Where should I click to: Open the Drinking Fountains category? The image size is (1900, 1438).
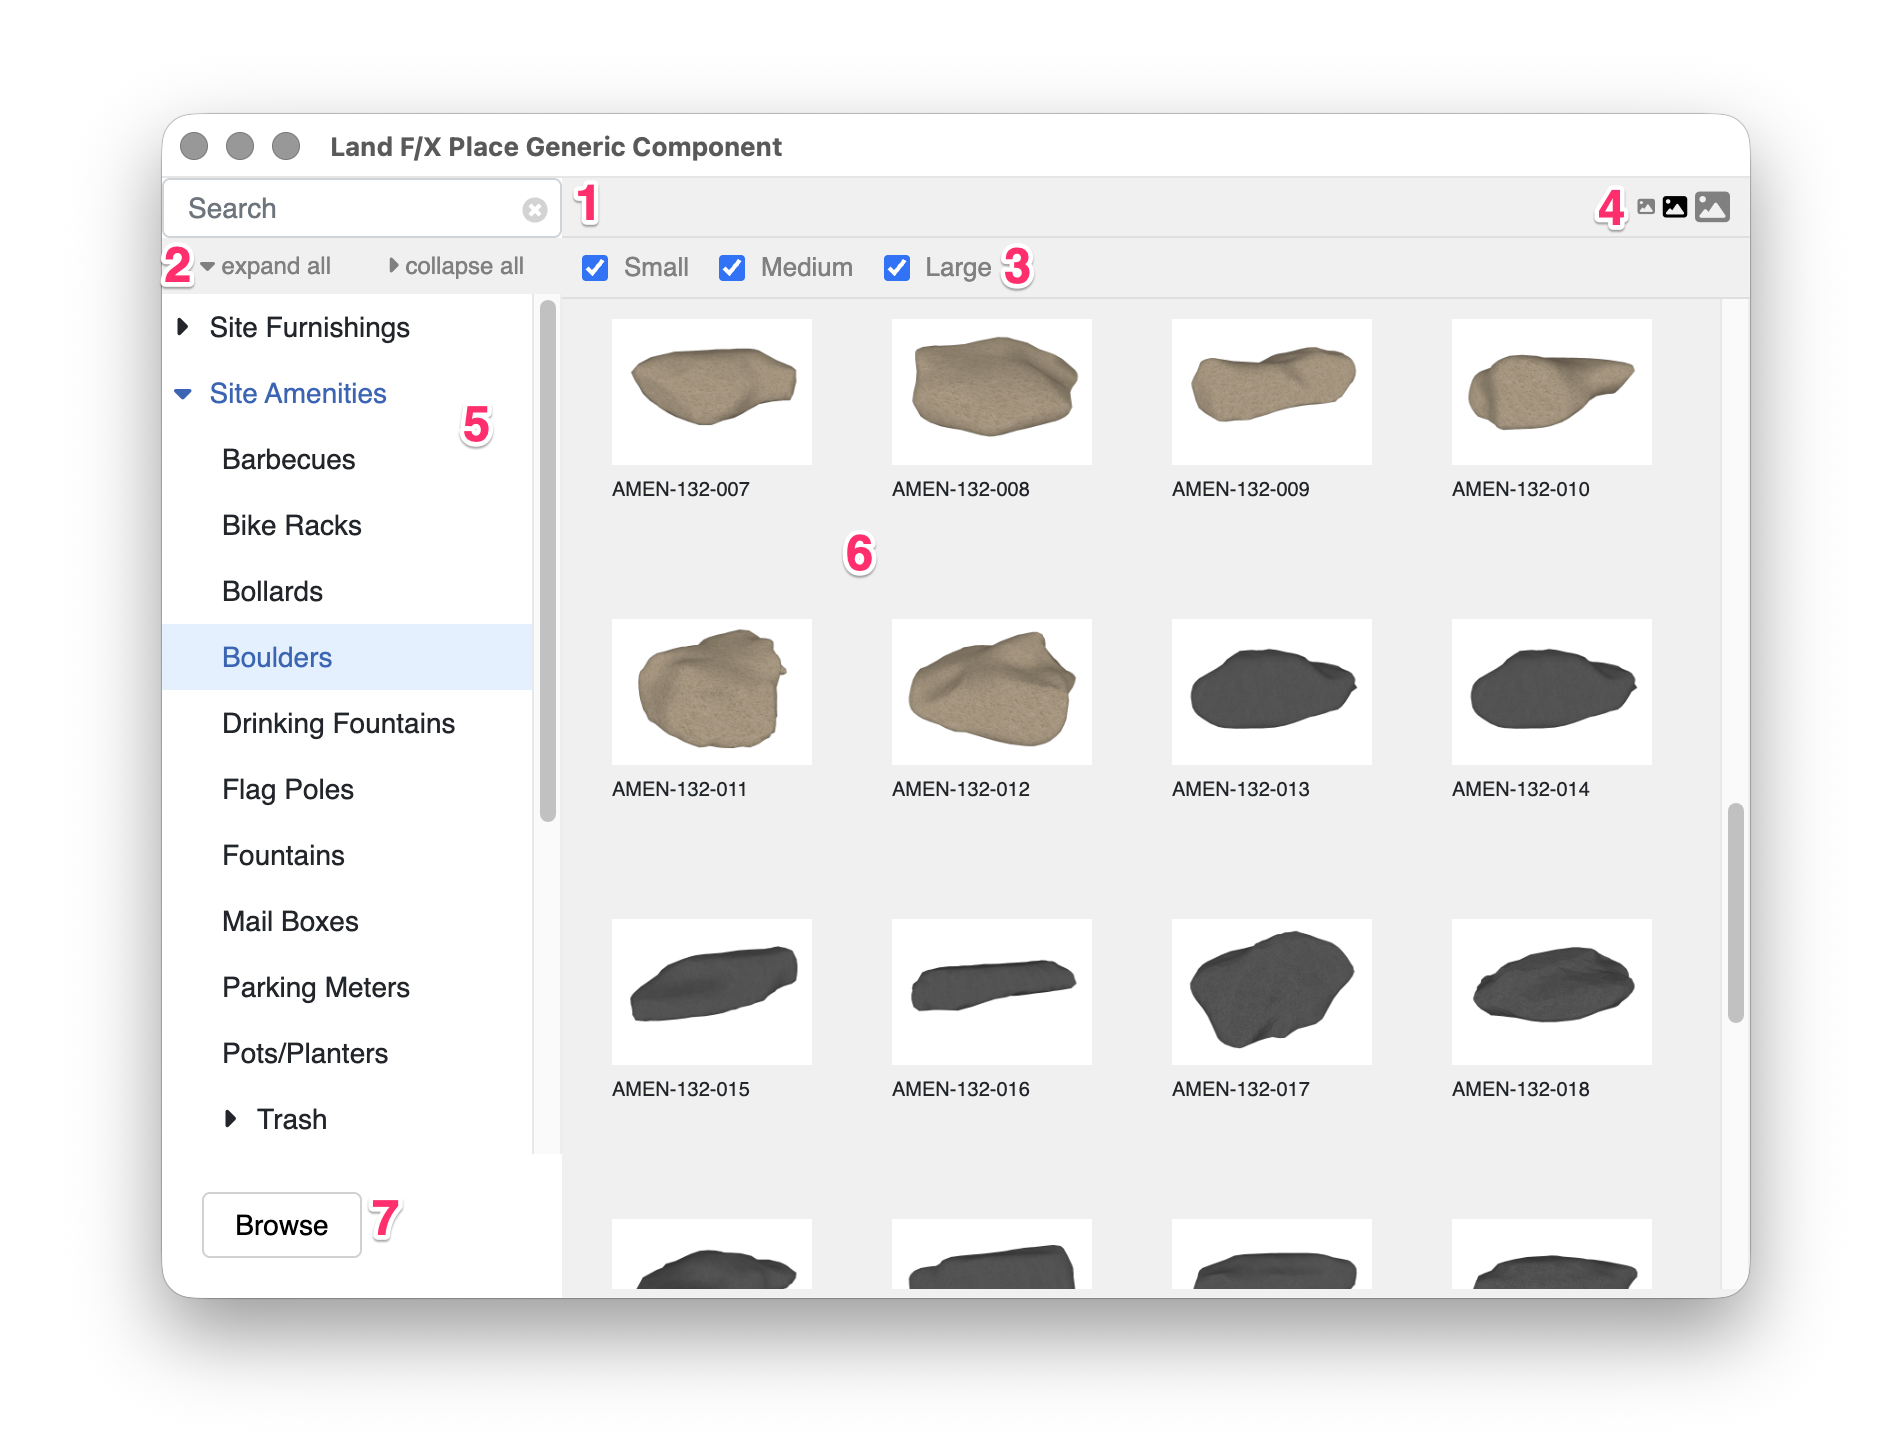coord(339,724)
